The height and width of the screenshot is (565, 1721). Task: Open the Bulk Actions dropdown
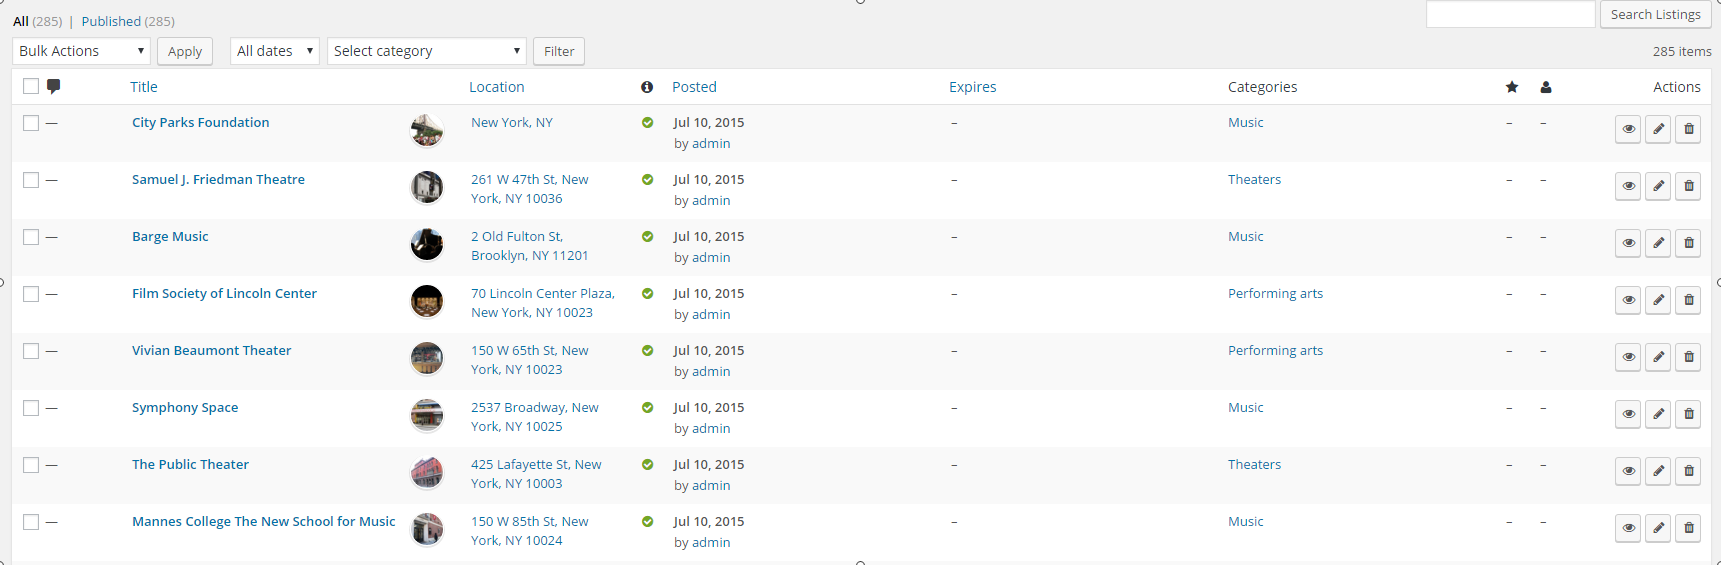[82, 51]
